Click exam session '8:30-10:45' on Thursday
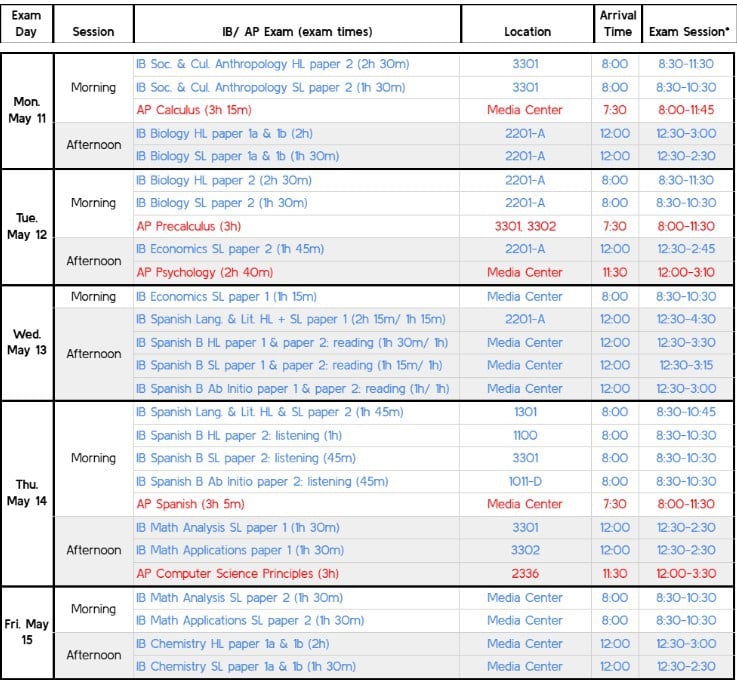This screenshot has width=737, height=682. pyautogui.click(x=686, y=412)
